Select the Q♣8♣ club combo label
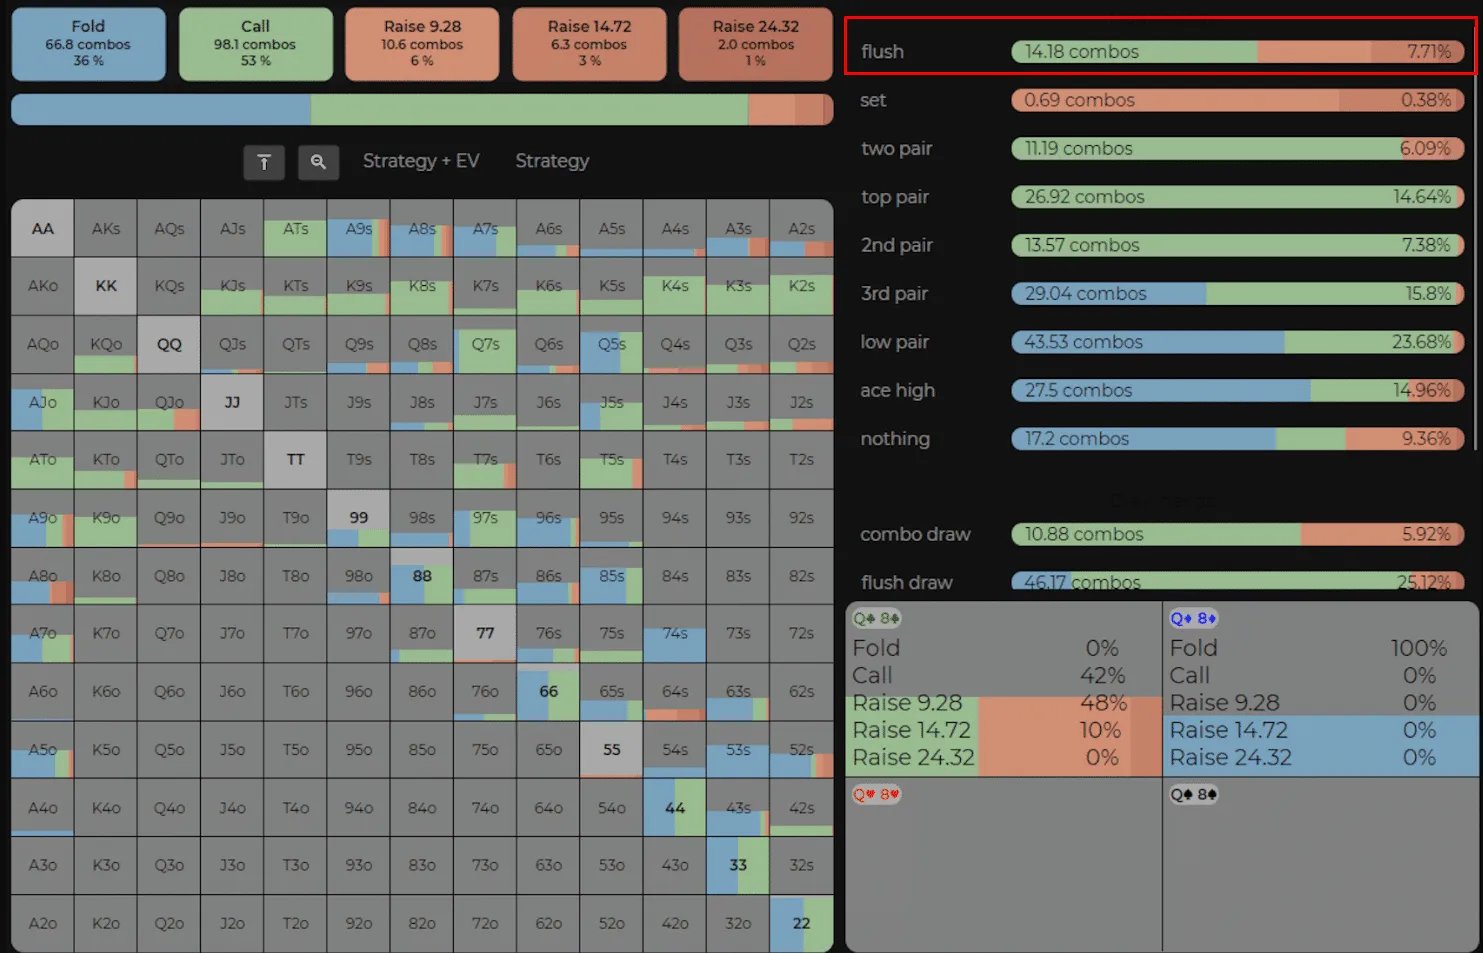The height and width of the screenshot is (953, 1483). [876, 618]
